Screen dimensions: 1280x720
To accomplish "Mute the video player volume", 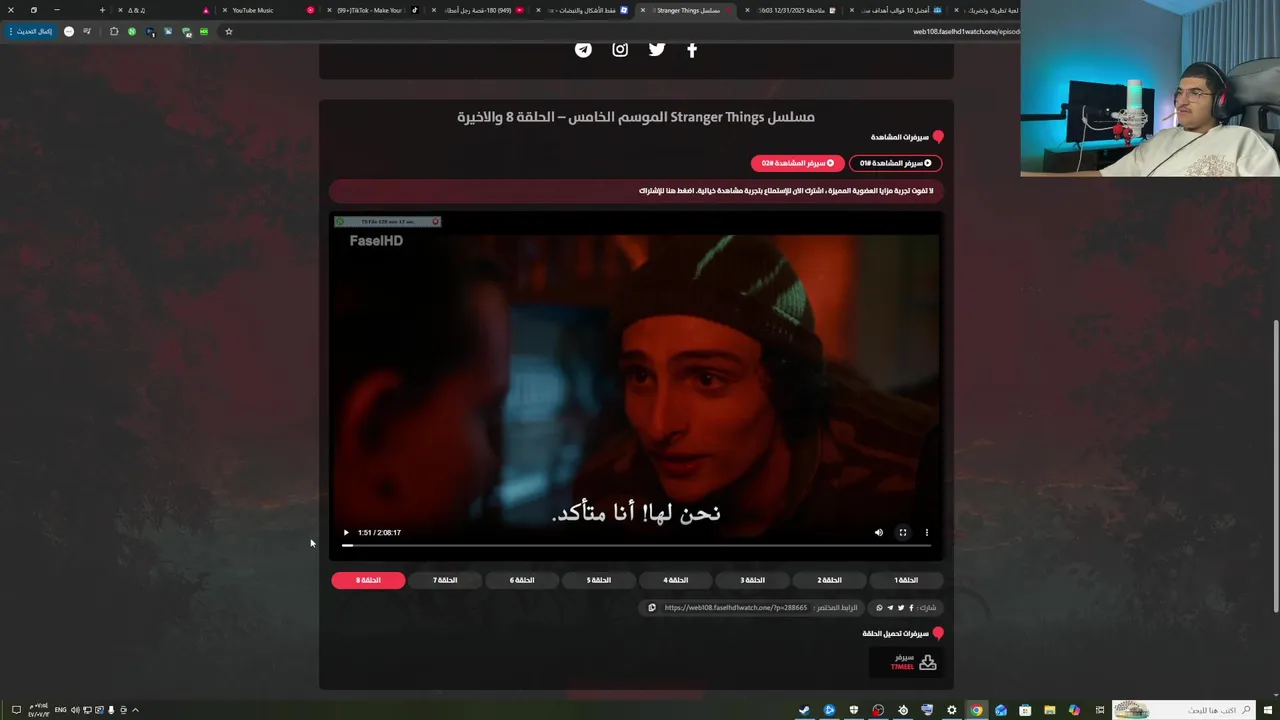I will [x=879, y=533].
